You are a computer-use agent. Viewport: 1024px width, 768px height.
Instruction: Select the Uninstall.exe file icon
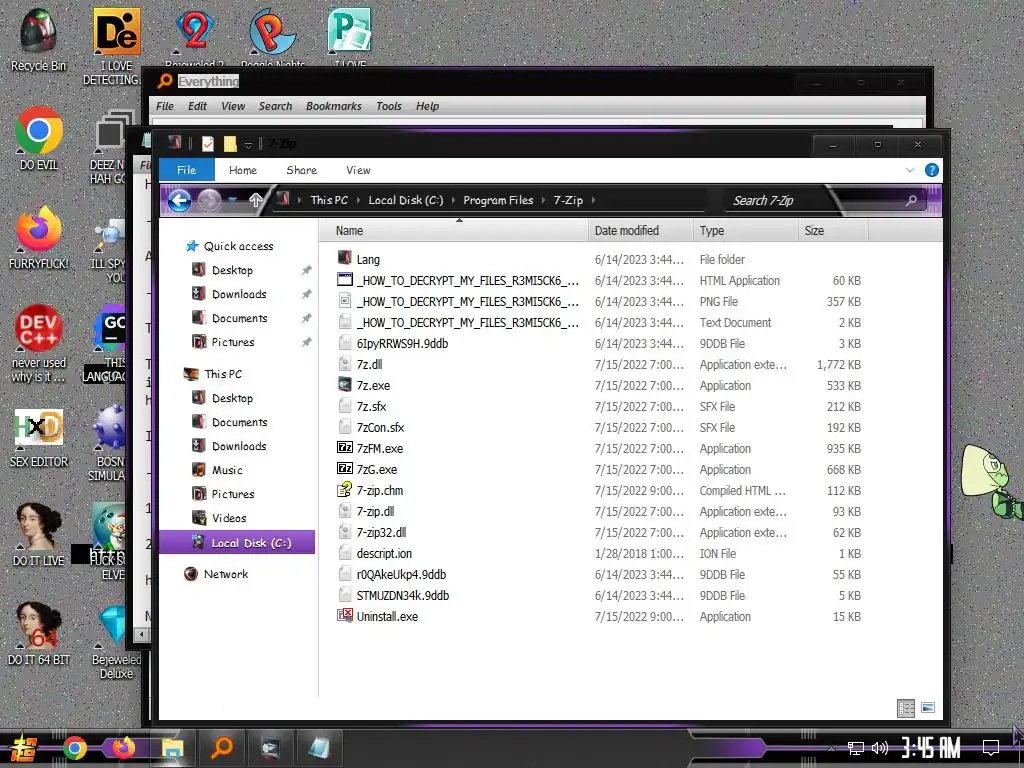pos(344,615)
